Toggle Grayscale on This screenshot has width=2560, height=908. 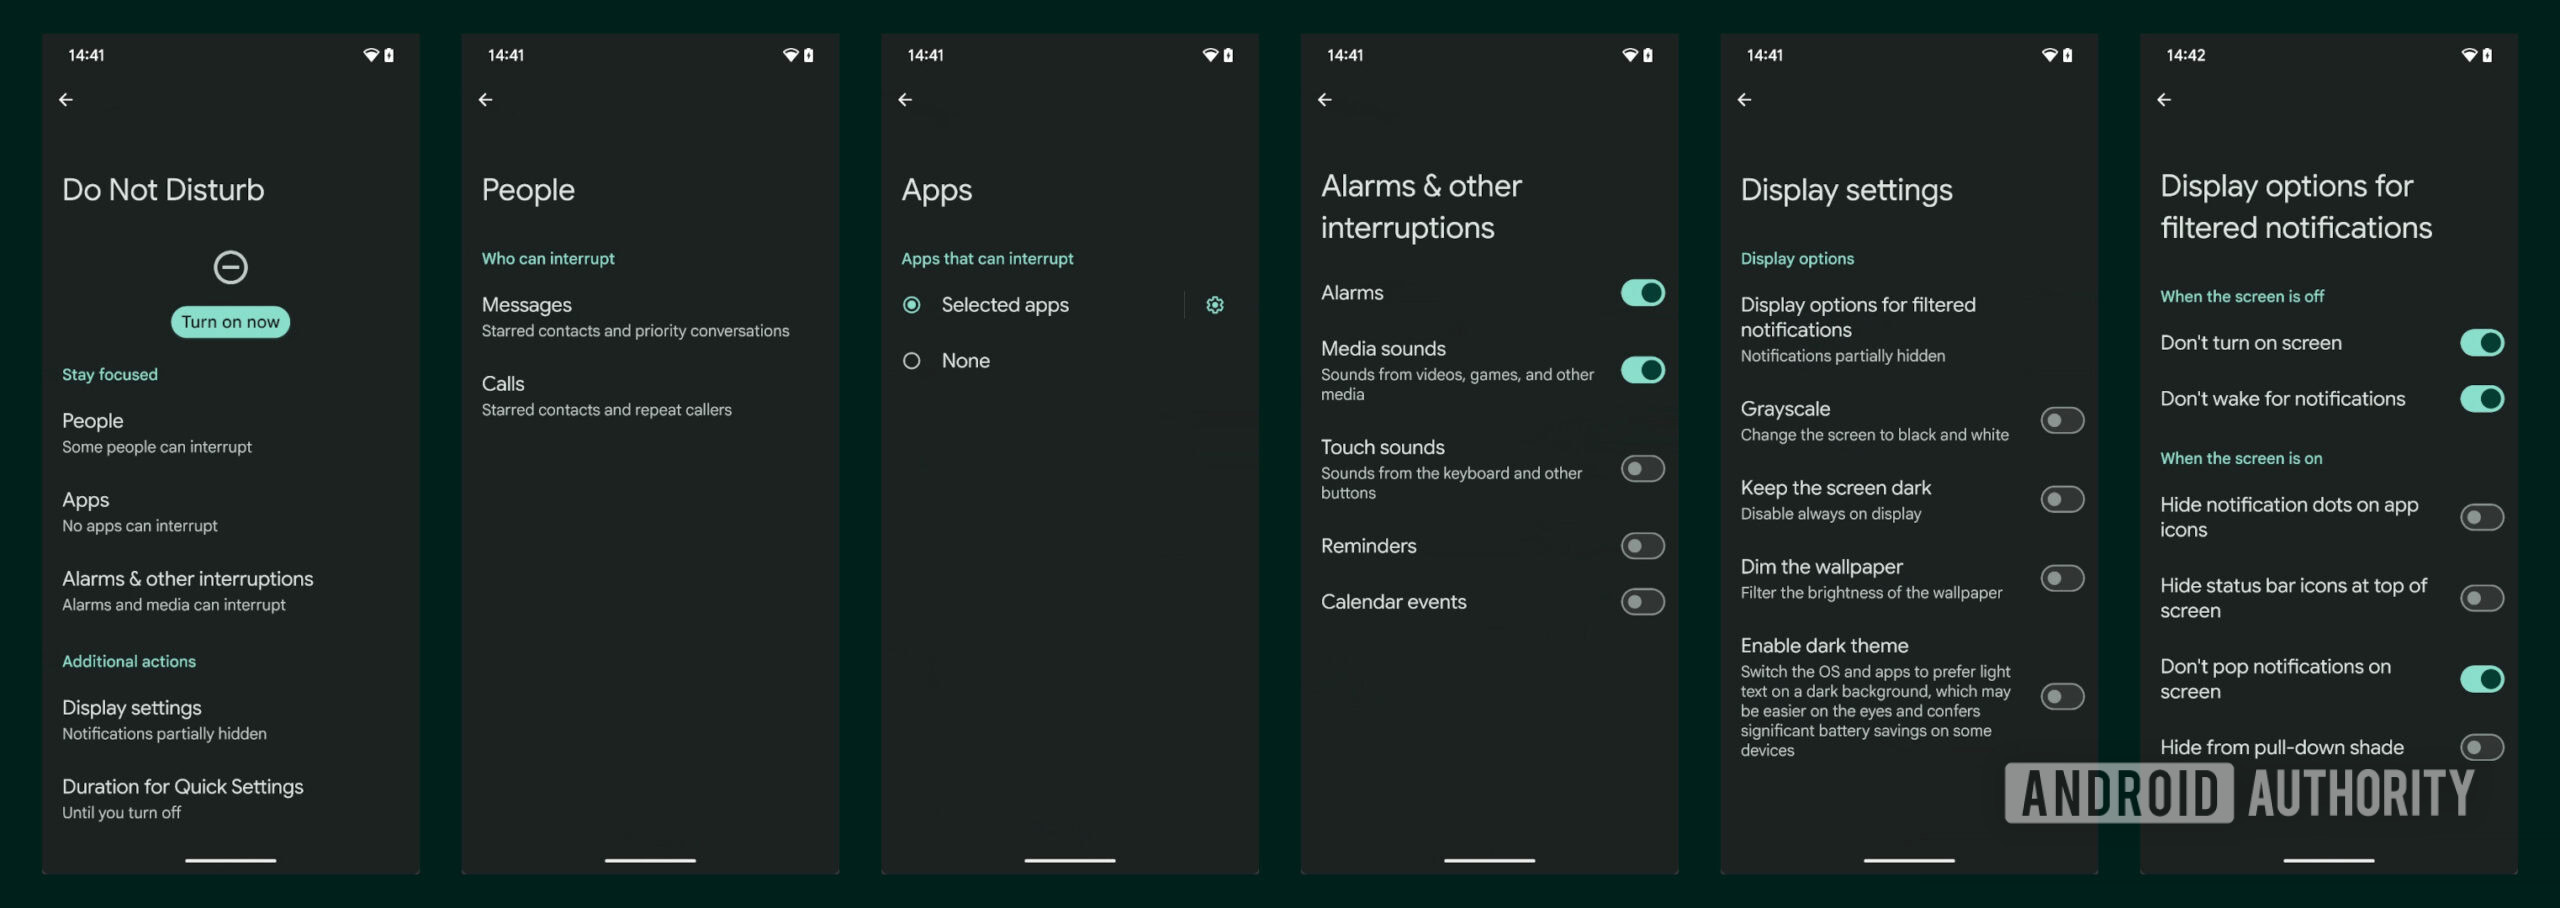click(x=2060, y=420)
